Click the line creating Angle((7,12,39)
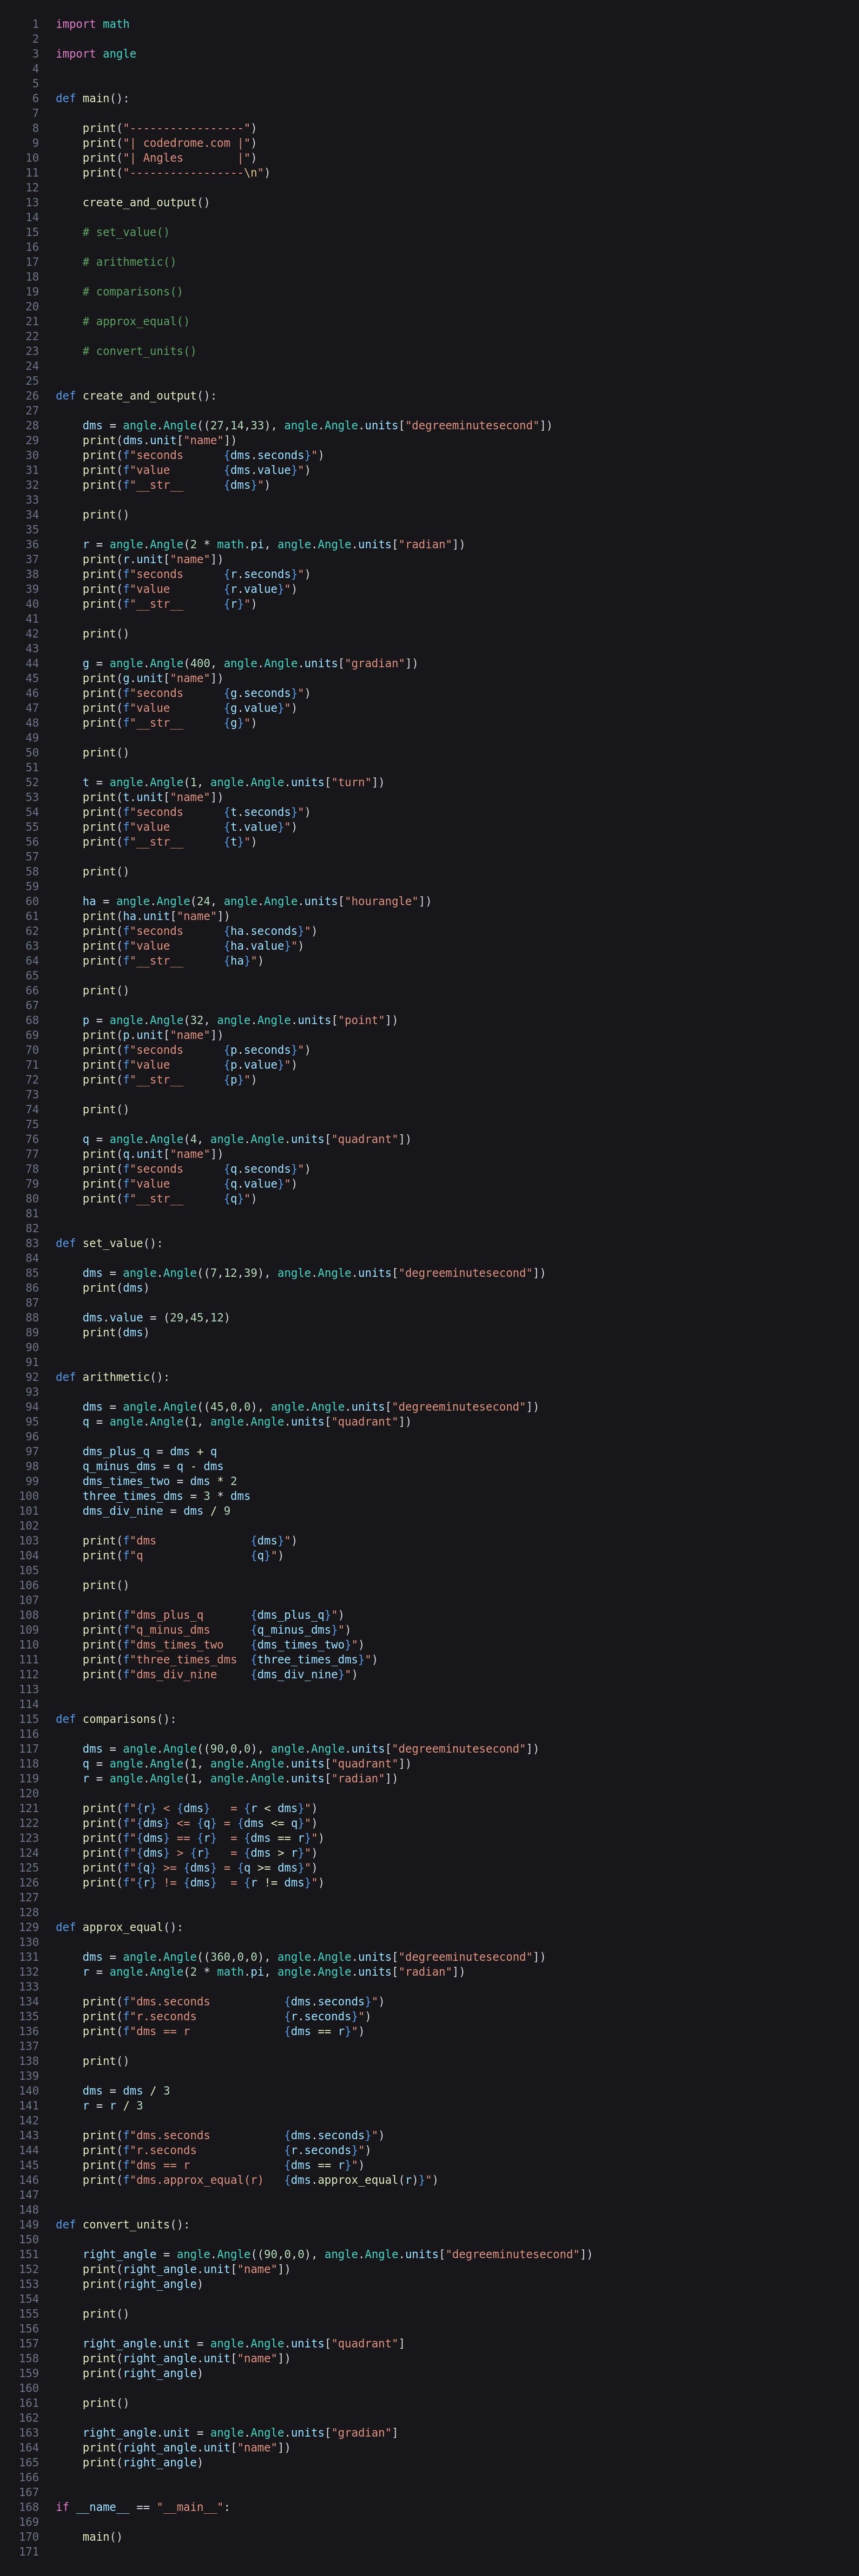The image size is (859, 2576). point(314,1273)
